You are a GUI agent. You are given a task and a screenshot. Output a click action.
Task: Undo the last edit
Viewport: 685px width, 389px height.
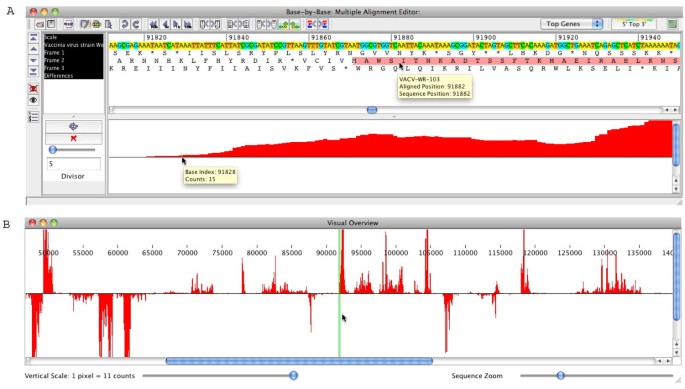tap(125, 24)
